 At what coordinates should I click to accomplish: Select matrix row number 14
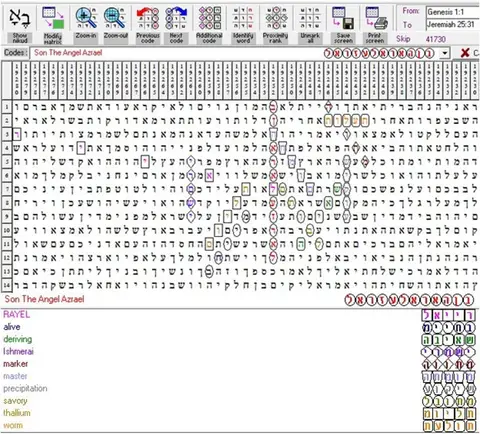tap(7, 285)
